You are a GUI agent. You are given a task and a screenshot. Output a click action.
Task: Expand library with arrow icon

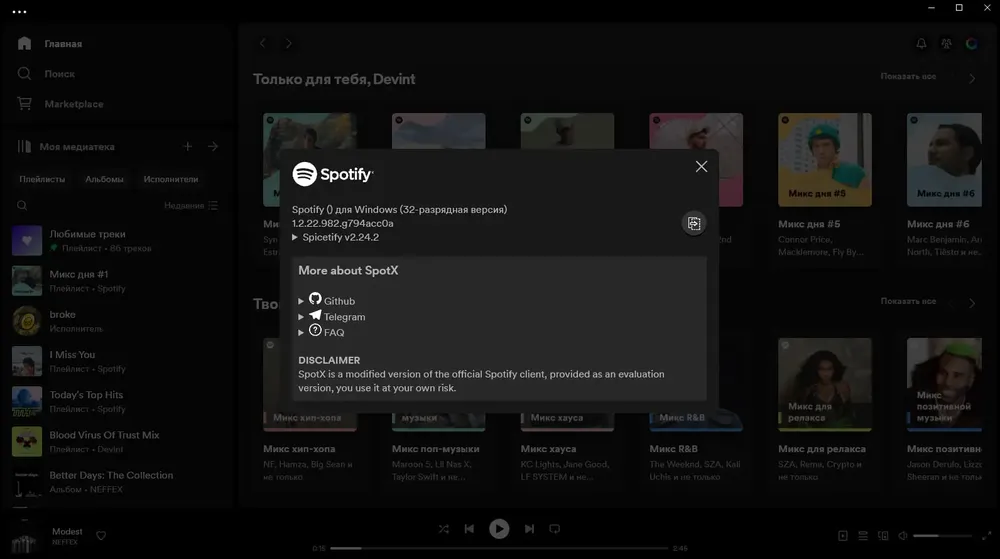pos(213,147)
